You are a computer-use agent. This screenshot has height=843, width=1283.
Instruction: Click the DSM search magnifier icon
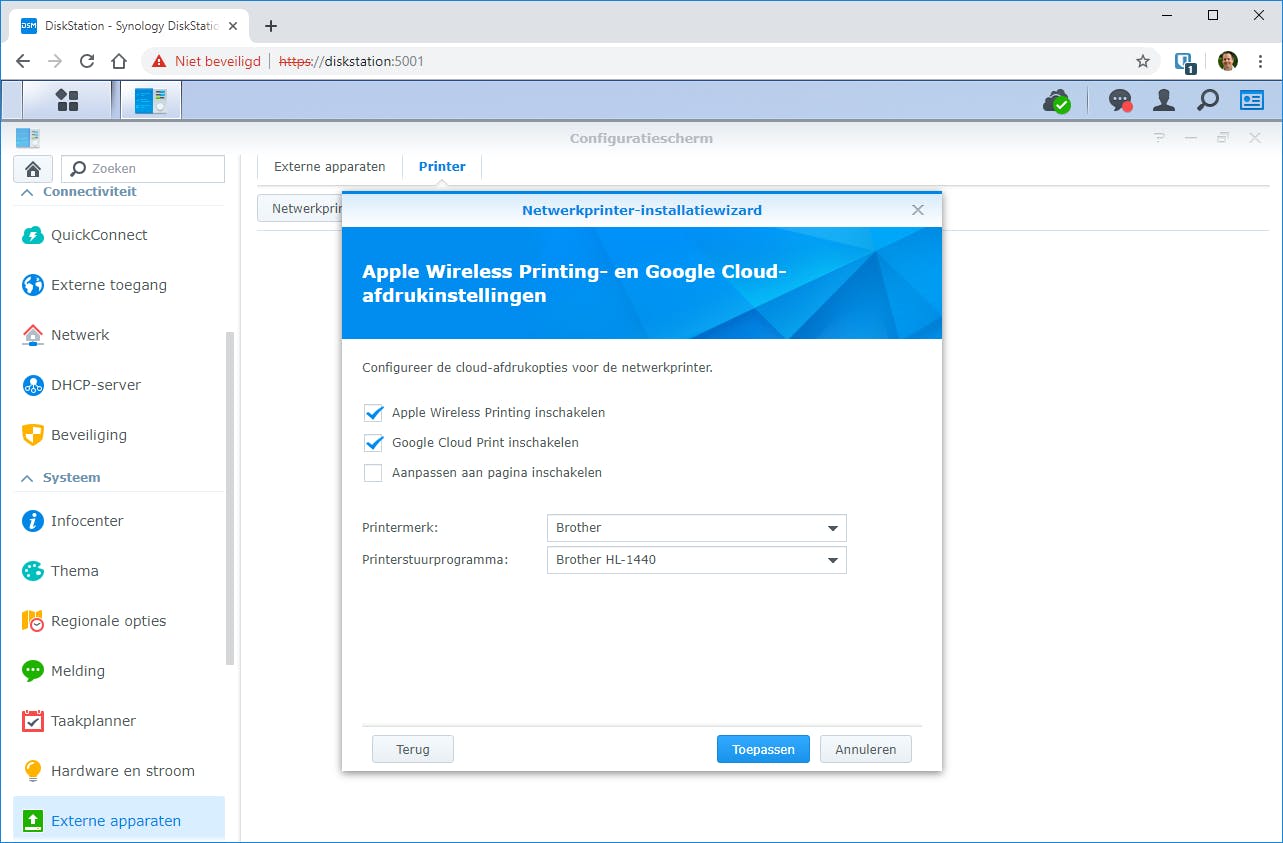click(x=1207, y=100)
